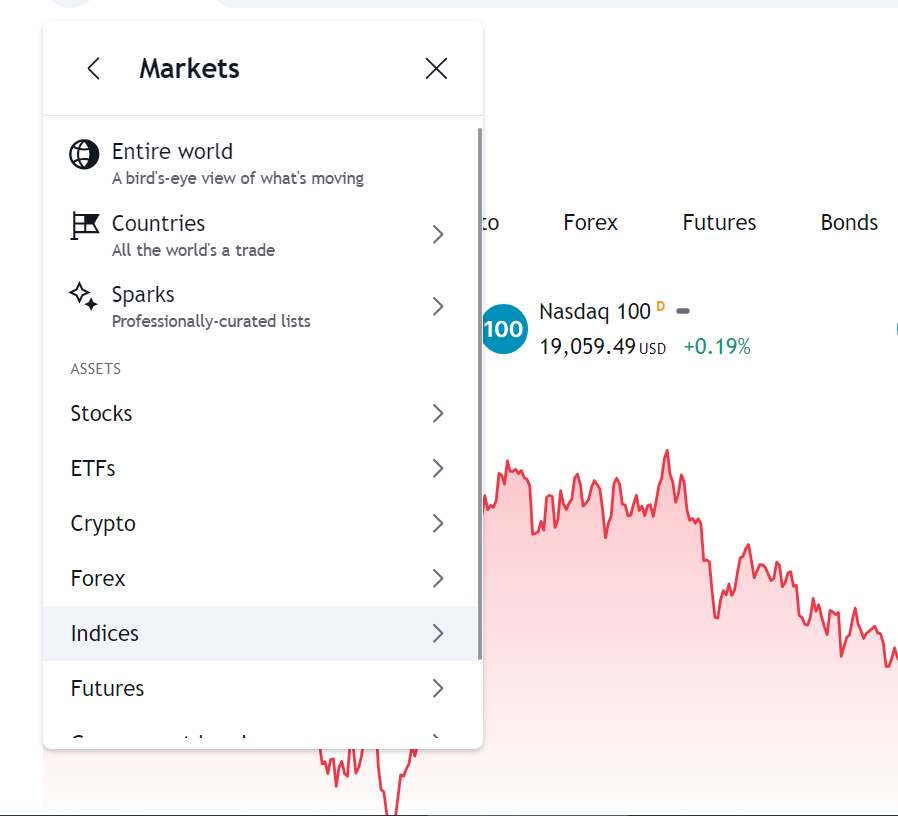Click the Countries flag icon
This screenshot has width=898, height=816.
tap(84, 226)
